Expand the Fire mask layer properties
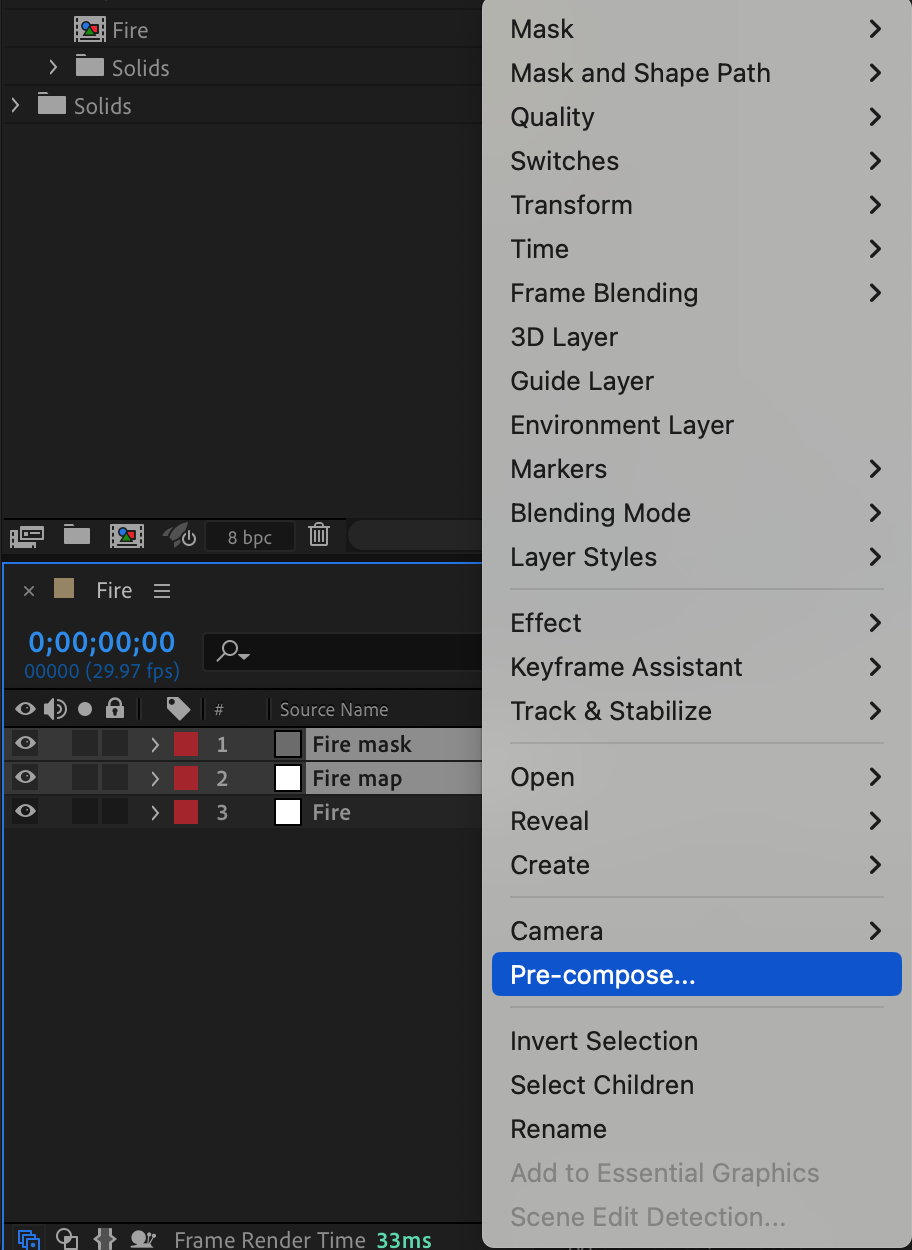Screen dimensions: 912x1250 [155, 744]
